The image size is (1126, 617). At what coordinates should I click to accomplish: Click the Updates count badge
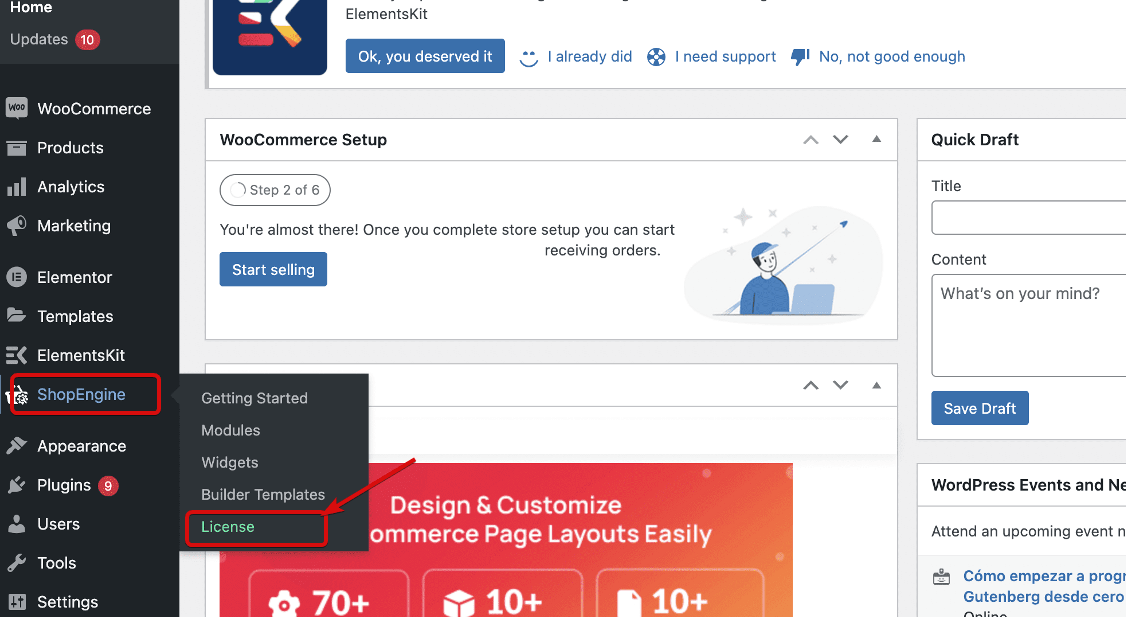coord(87,40)
